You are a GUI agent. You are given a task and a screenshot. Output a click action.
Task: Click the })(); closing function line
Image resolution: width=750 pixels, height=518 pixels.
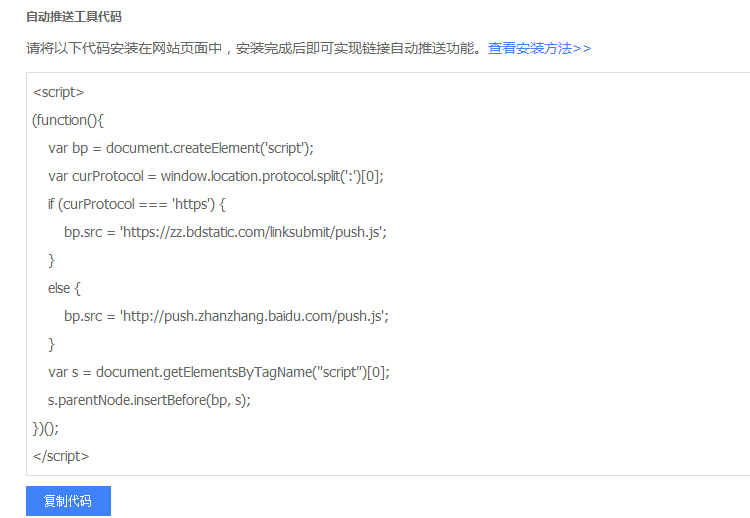[45, 428]
